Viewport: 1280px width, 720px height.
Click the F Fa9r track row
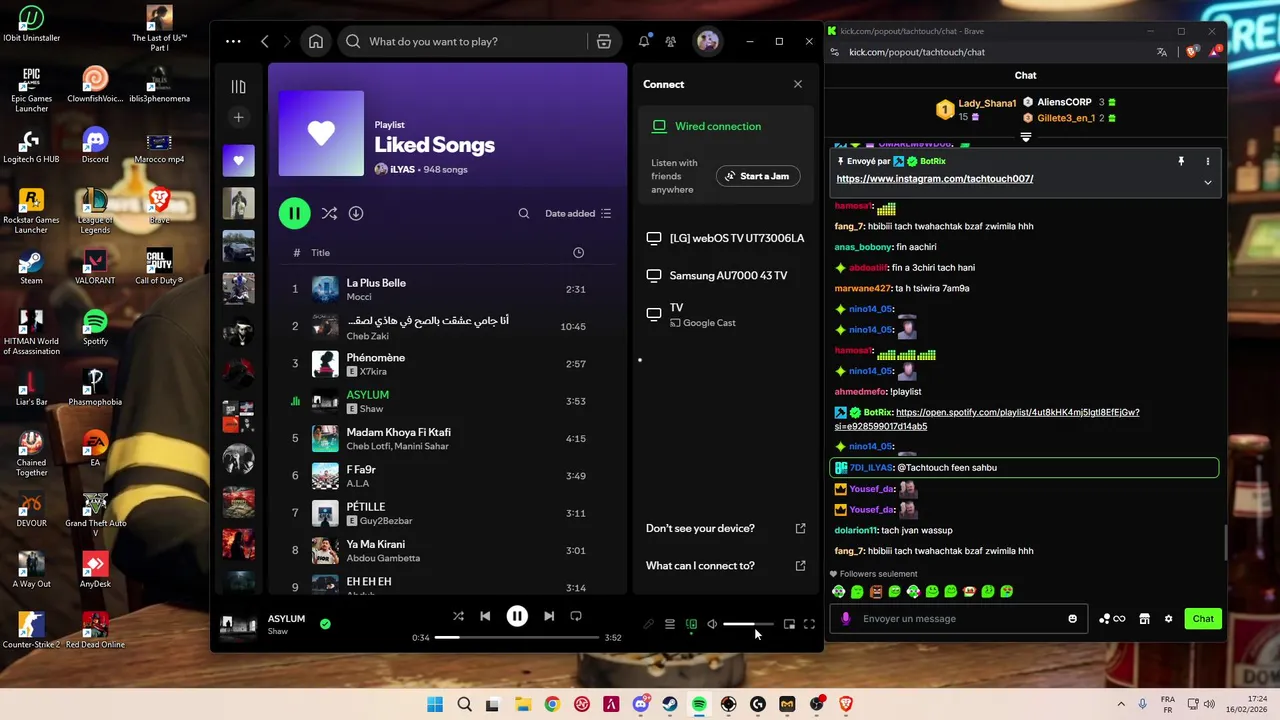pyautogui.click(x=447, y=476)
